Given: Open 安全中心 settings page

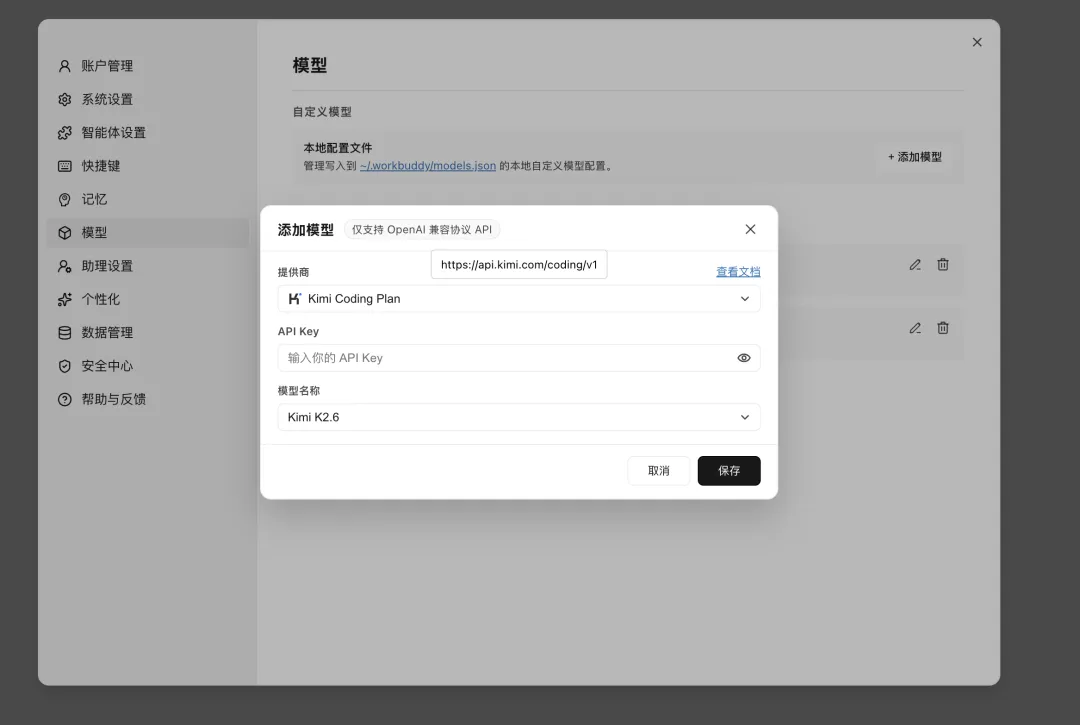Looking at the screenshot, I should (147, 366).
